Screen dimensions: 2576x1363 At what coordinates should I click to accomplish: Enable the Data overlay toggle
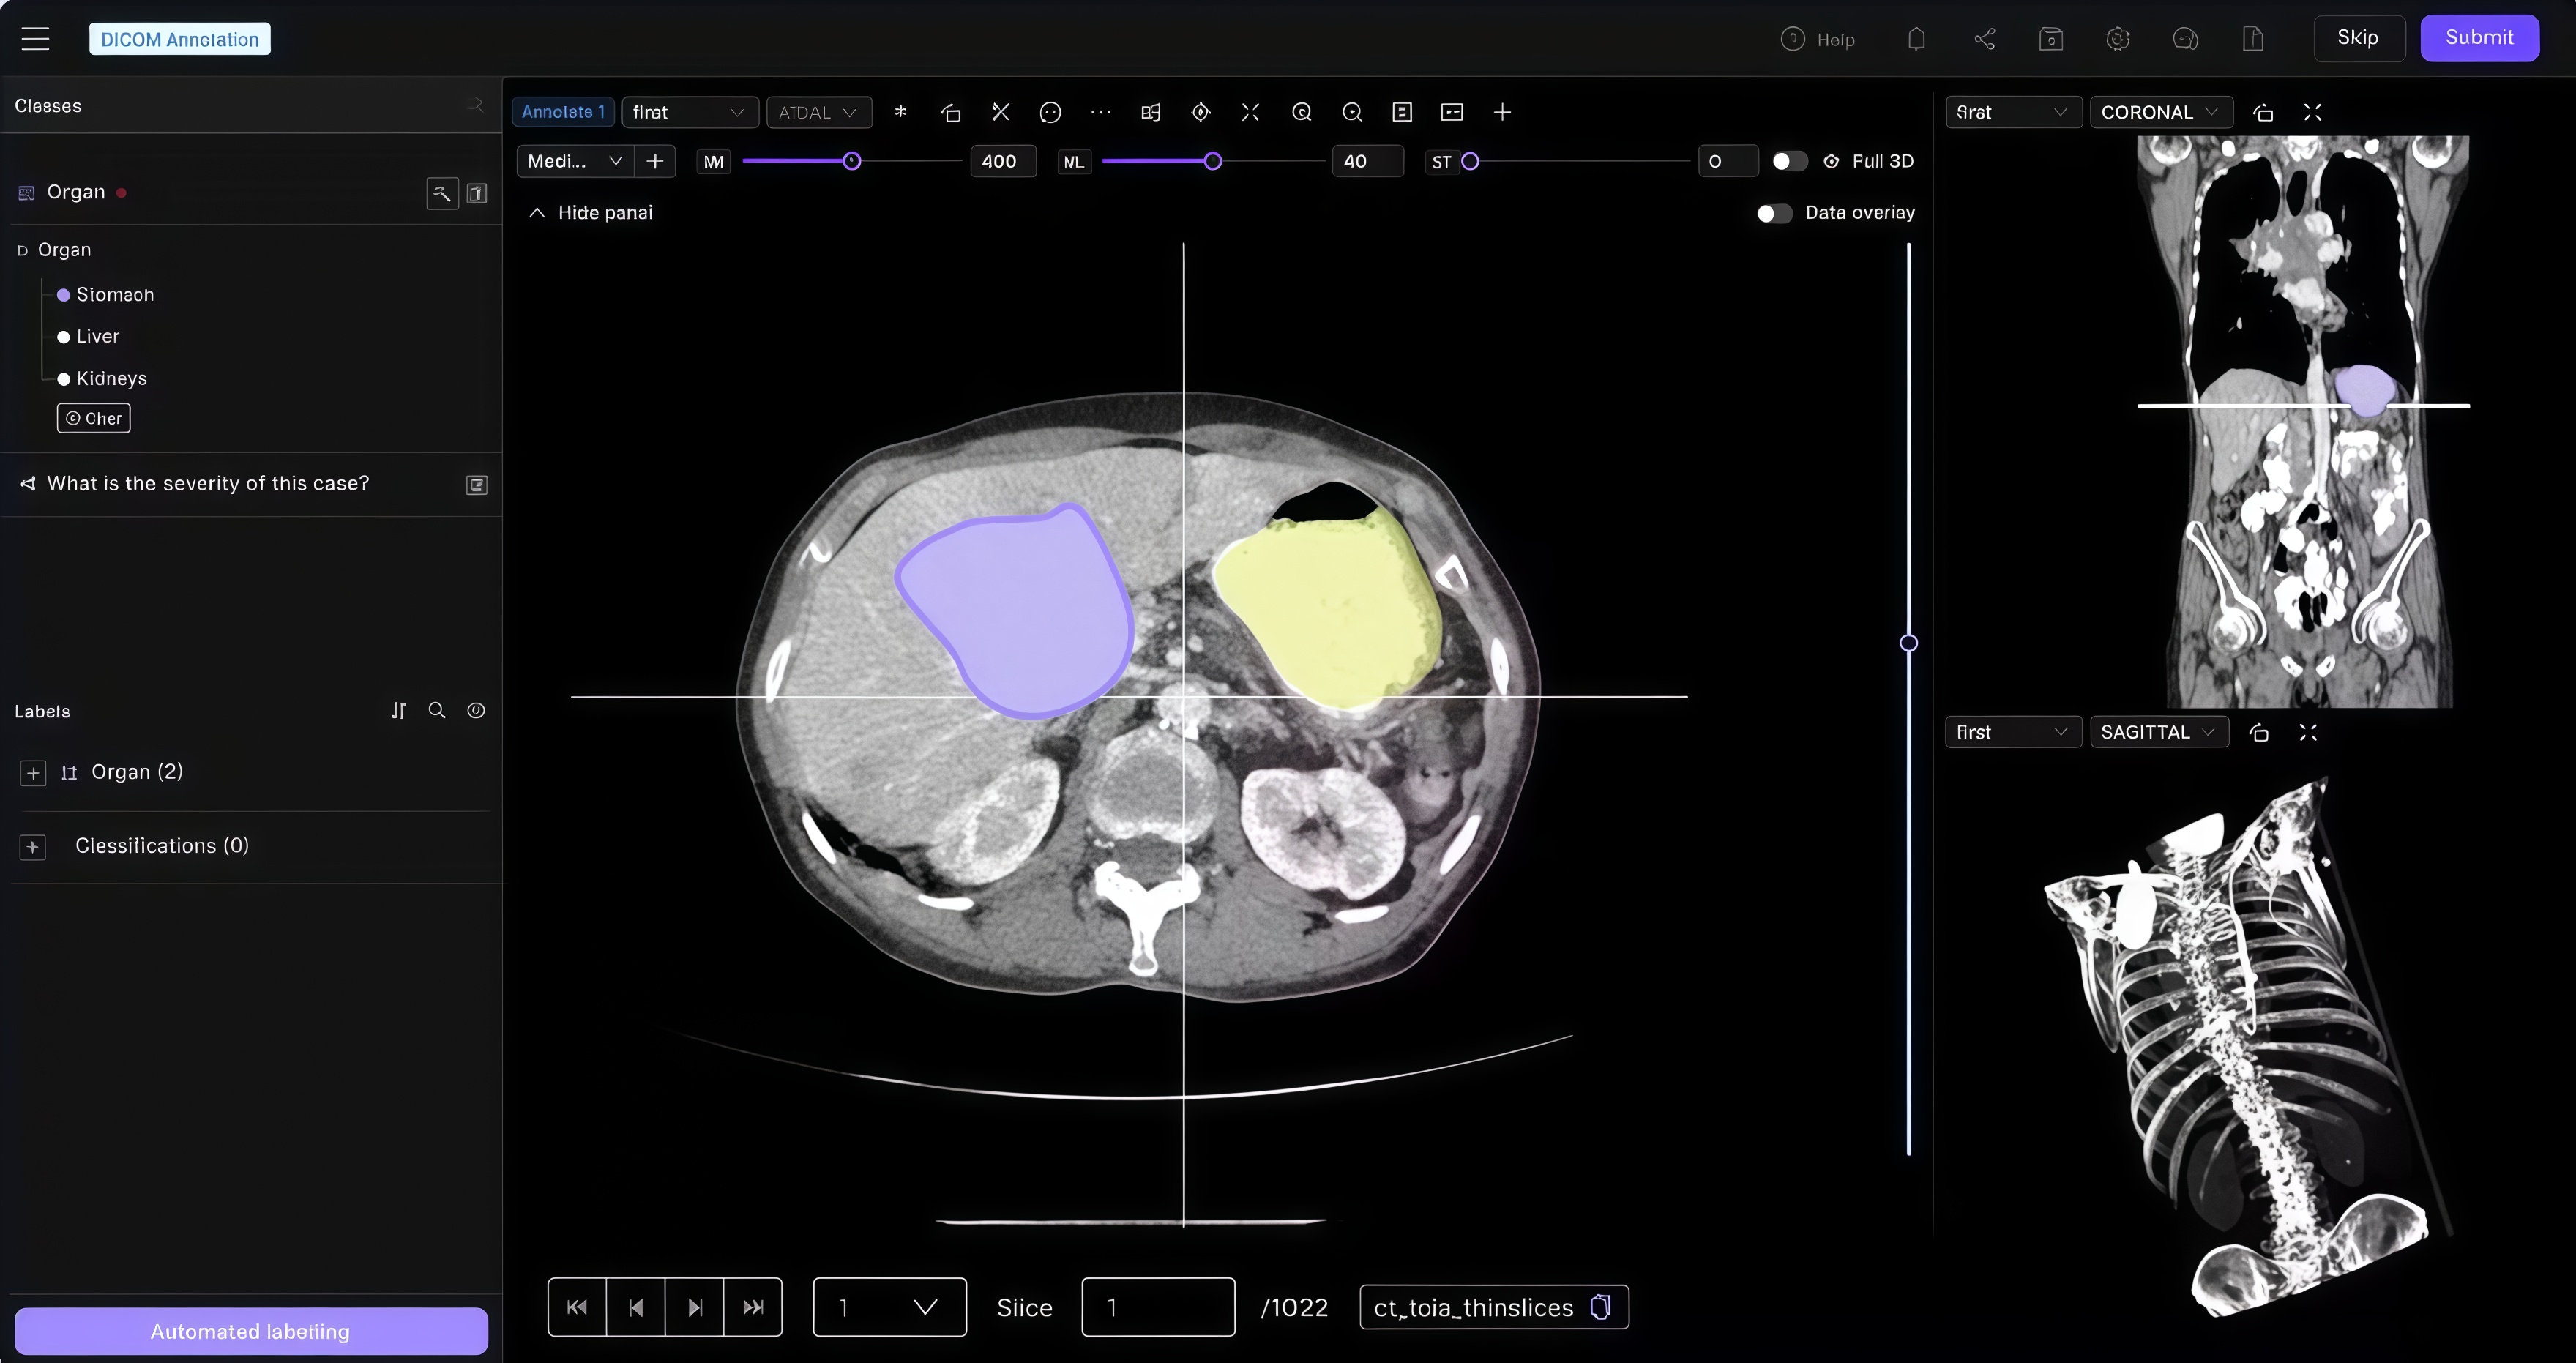point(1774,213)
